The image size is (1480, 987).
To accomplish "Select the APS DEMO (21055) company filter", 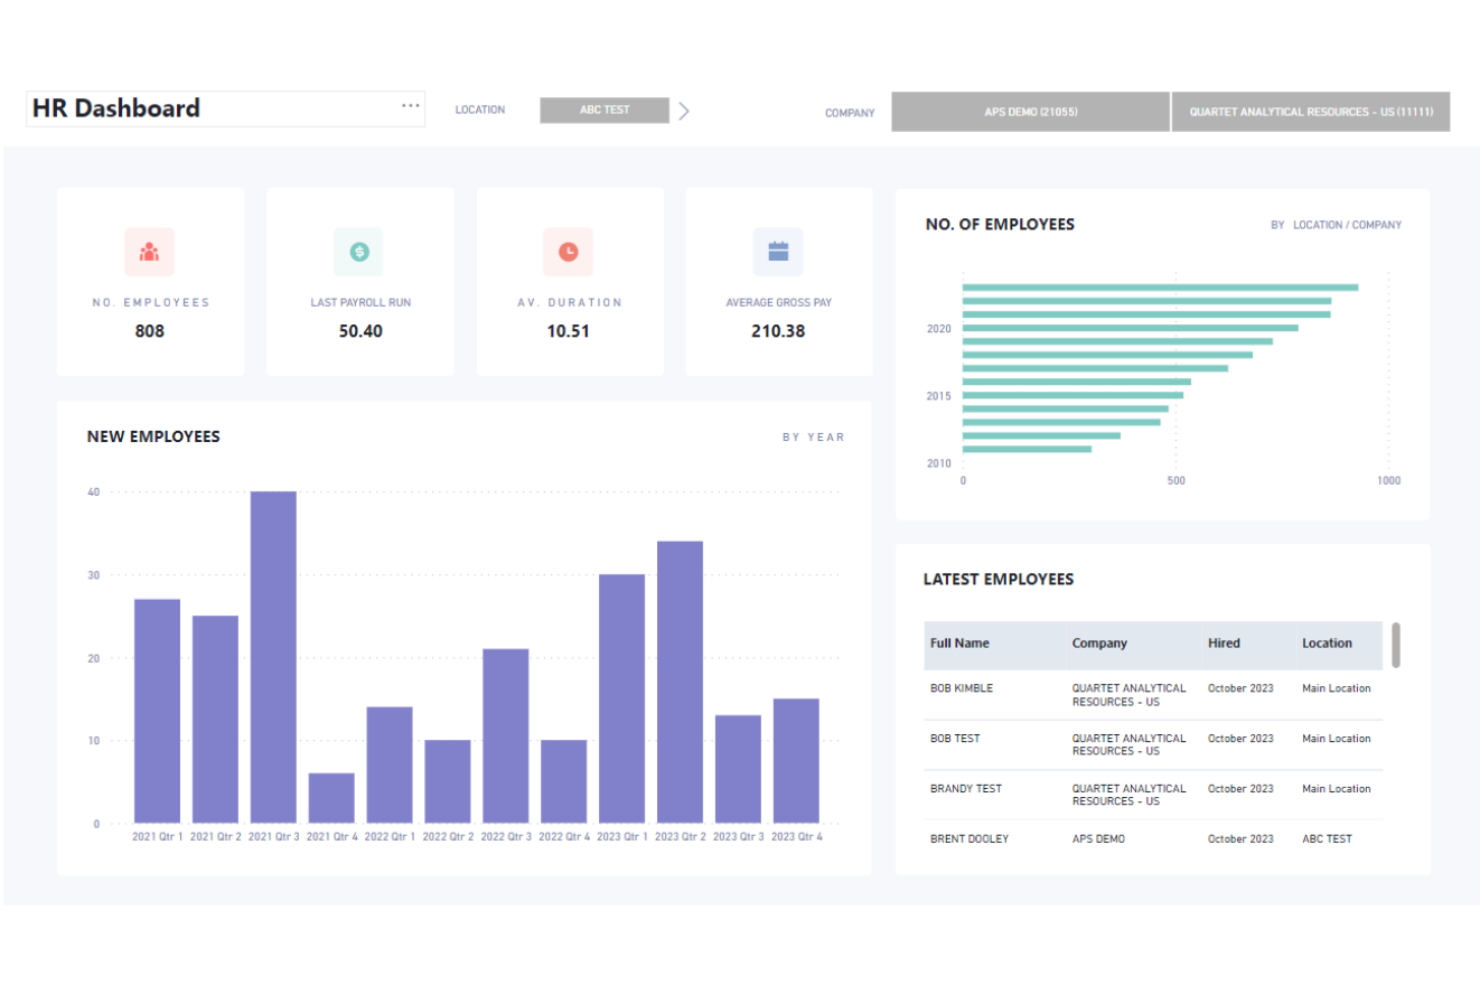I will (x=1030, y=112).
